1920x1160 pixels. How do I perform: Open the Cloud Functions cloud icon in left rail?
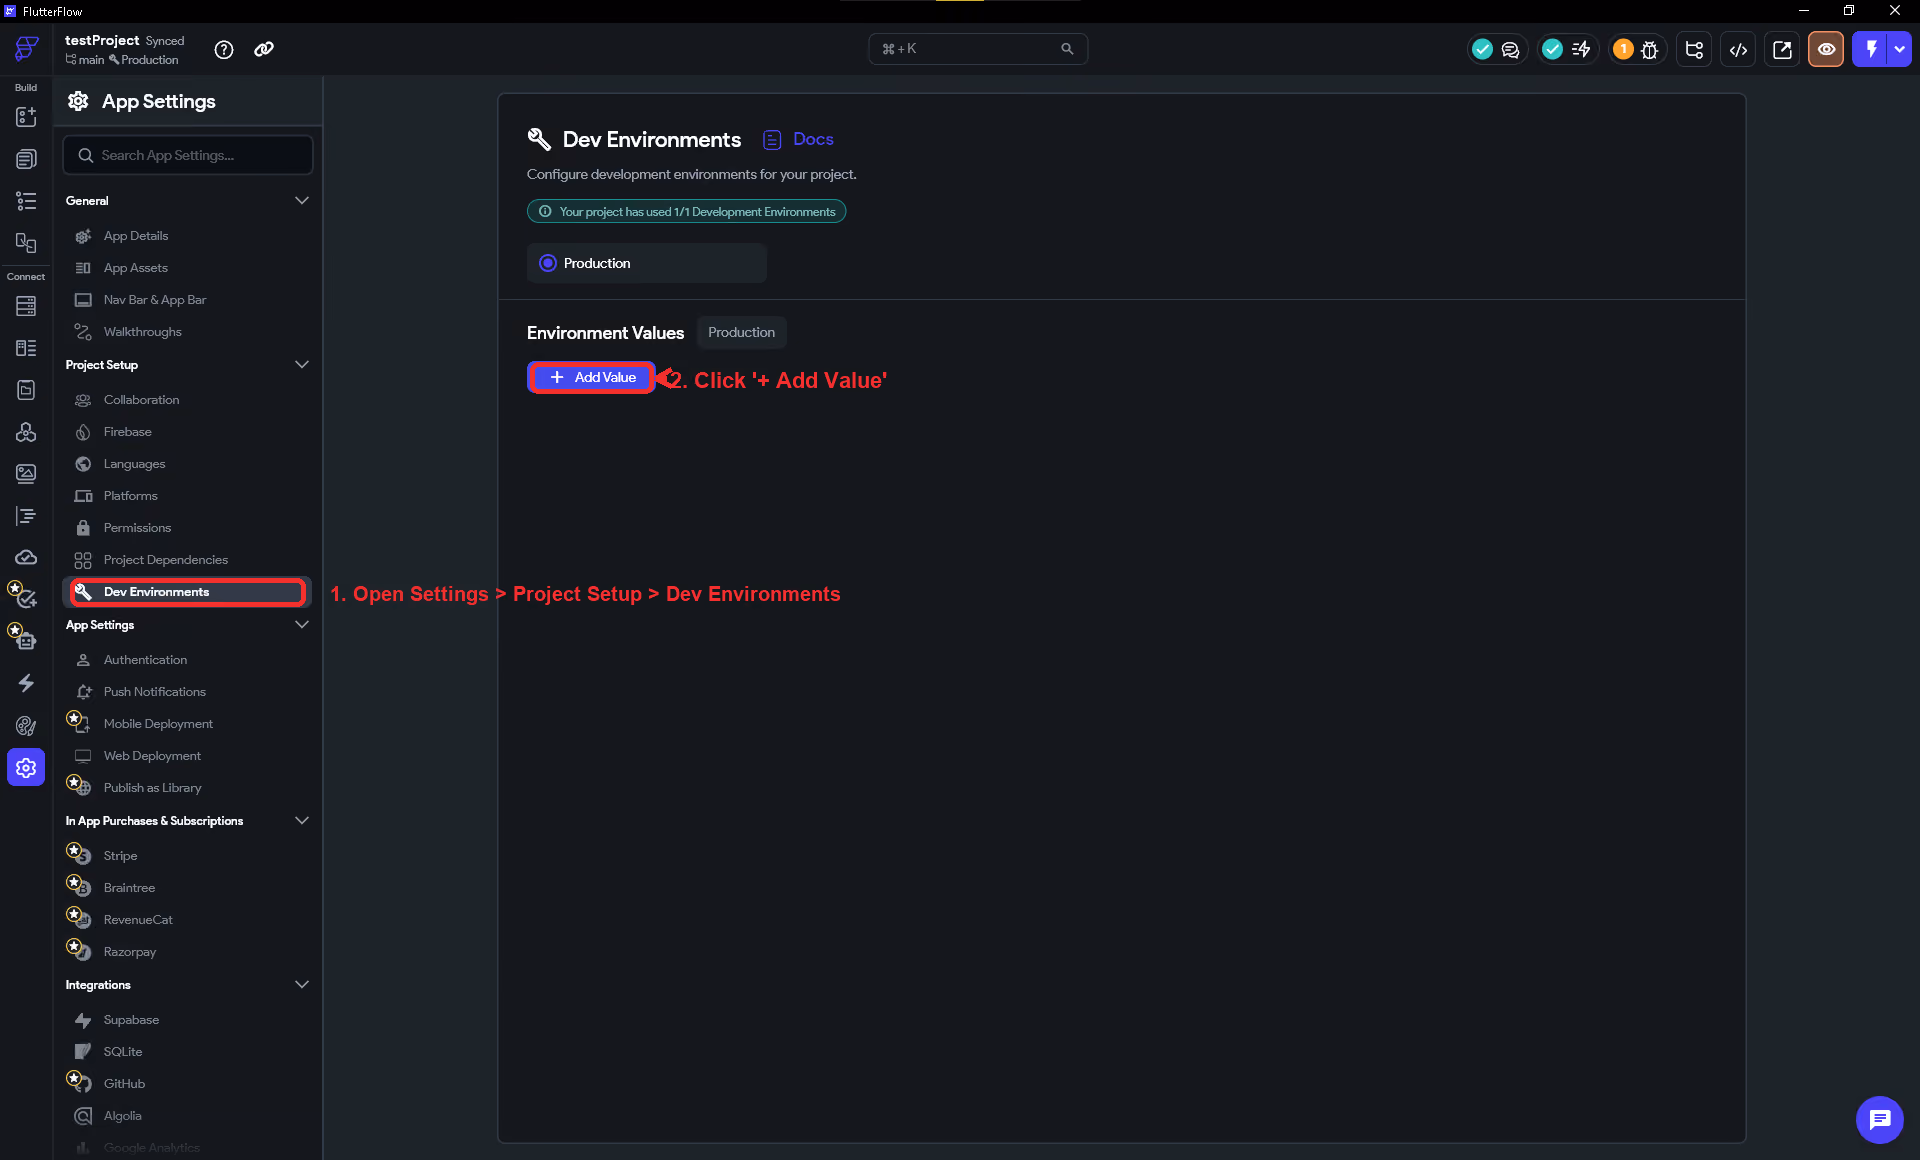[x=26, y=557]
